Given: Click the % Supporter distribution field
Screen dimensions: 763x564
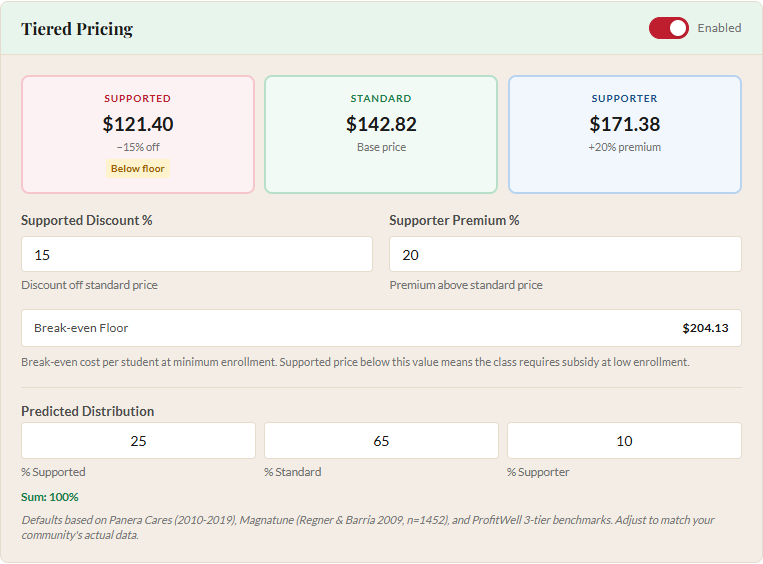Looking at the screenshot, I should 624,440.
